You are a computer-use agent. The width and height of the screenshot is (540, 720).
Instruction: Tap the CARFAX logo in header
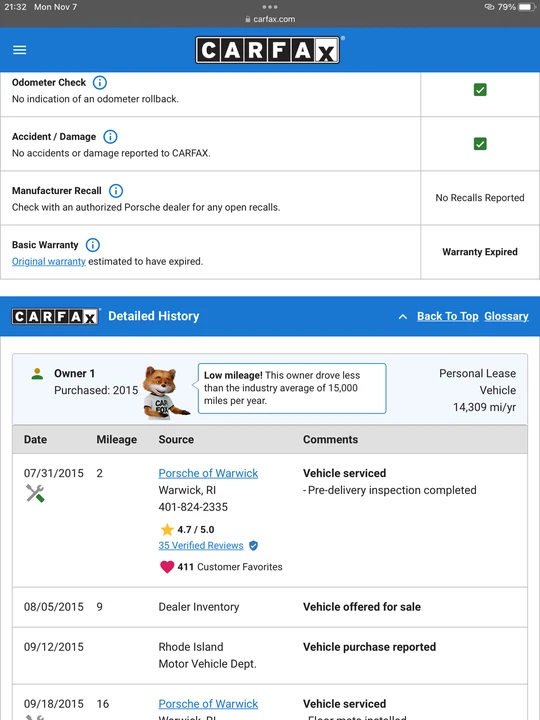coord(270,50)
